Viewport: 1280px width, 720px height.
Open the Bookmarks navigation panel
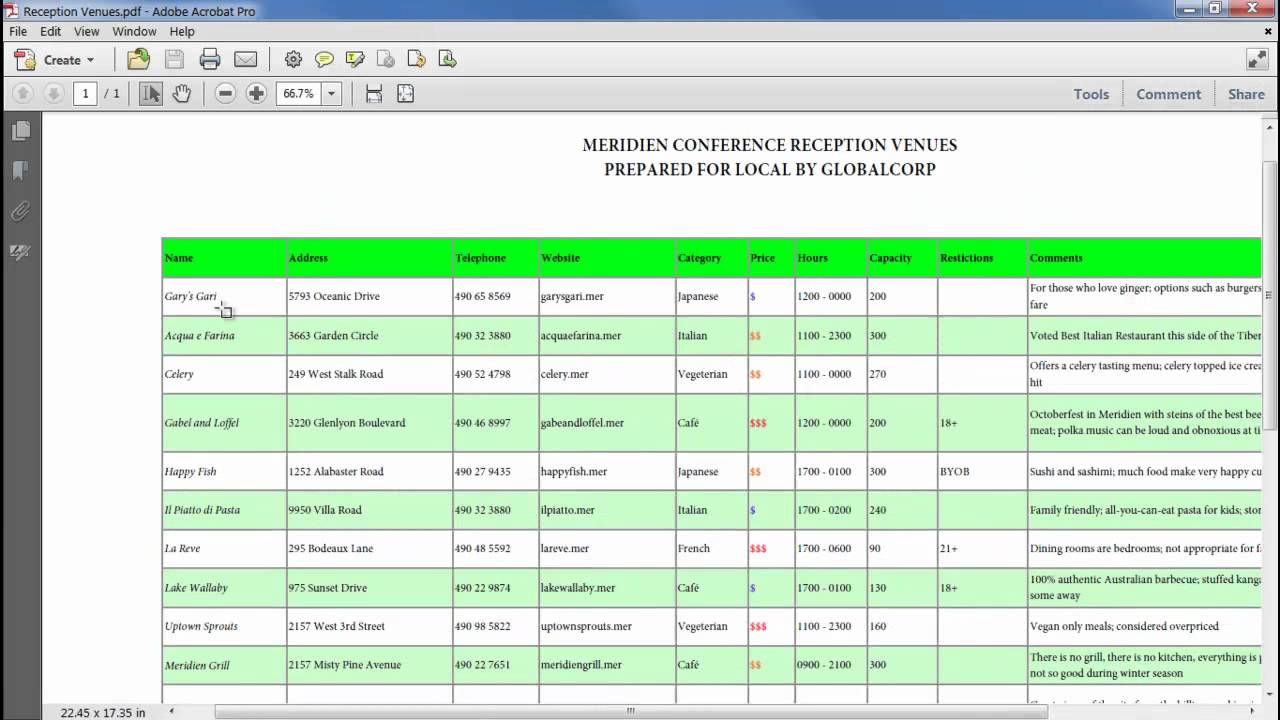pos(20,171)
